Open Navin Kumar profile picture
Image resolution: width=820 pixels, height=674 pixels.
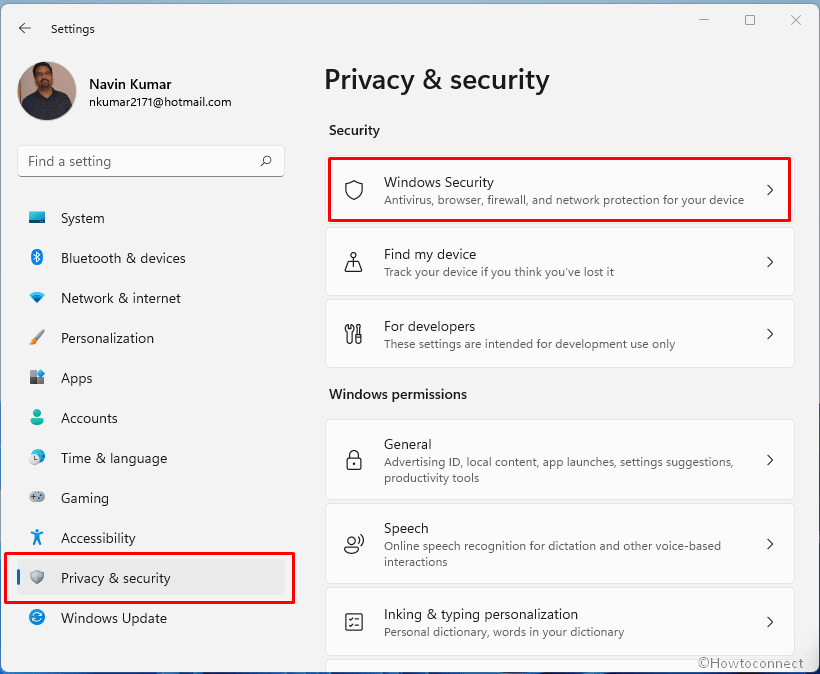[47, 91]
